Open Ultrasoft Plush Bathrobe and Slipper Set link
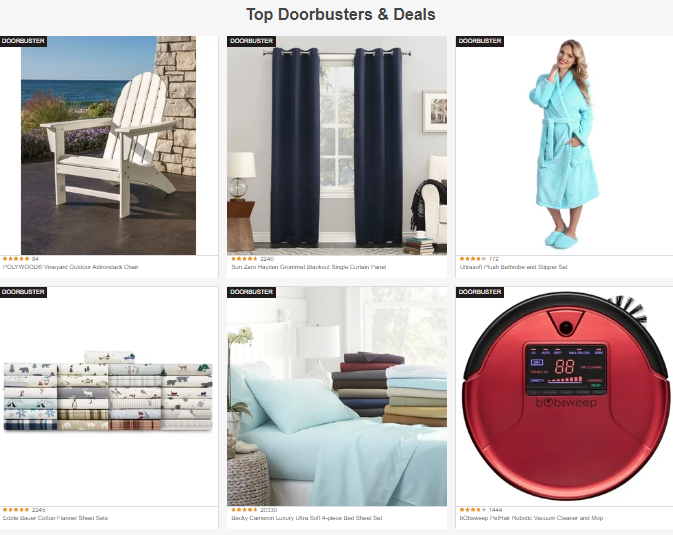This screenshot has width=673, height=535. click(513, 267)
